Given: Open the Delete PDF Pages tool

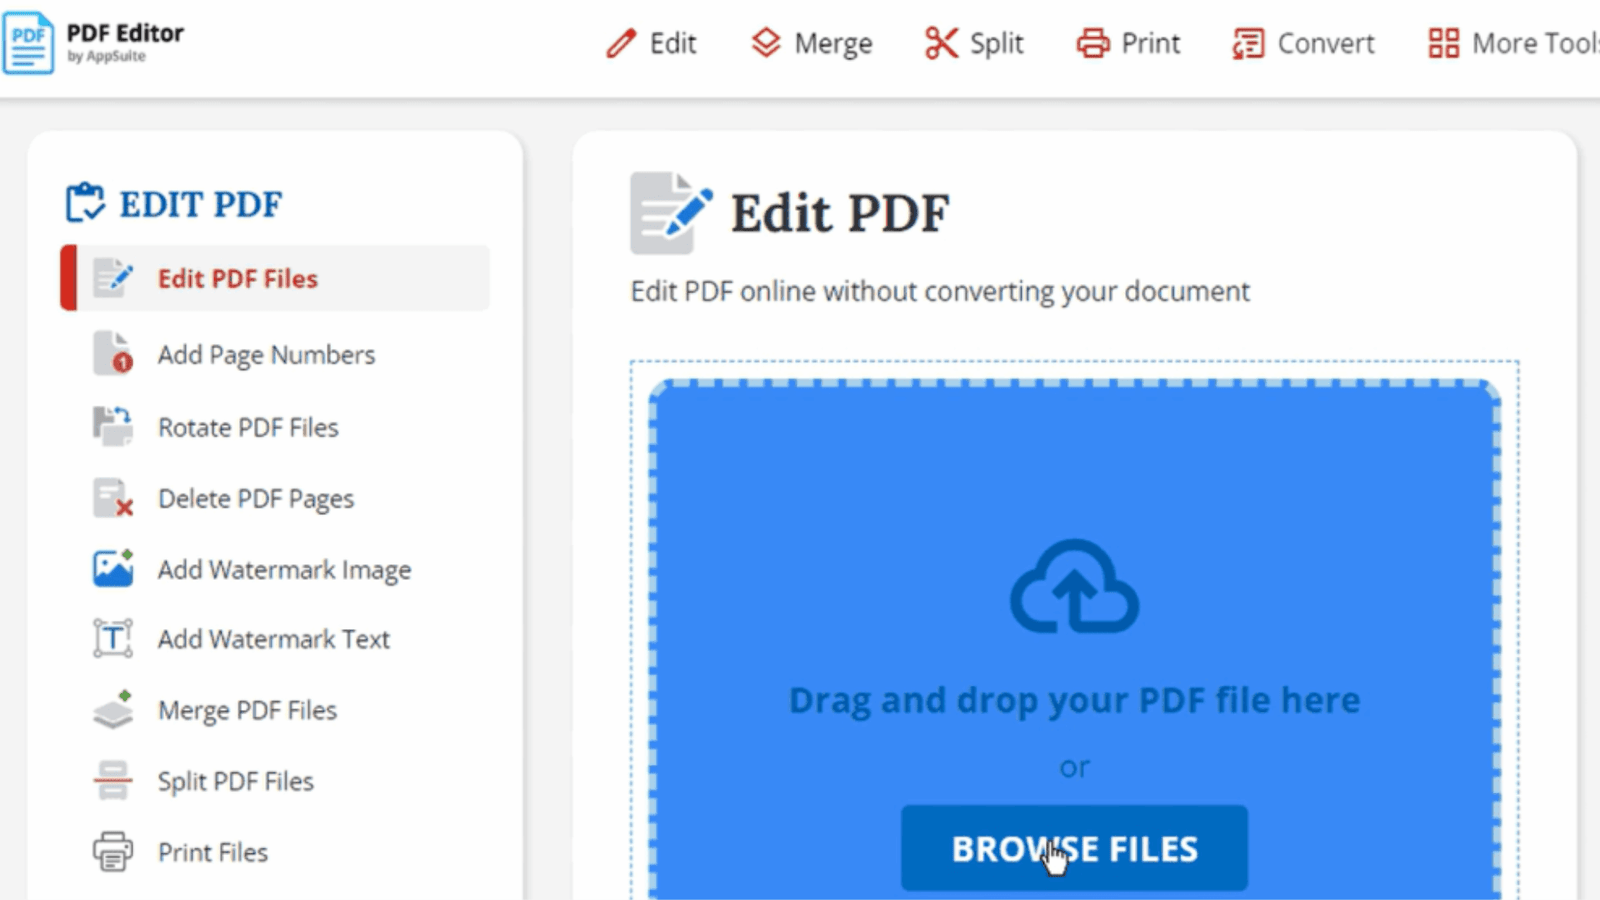Looking at the screenshot, I should click(255, 498).
